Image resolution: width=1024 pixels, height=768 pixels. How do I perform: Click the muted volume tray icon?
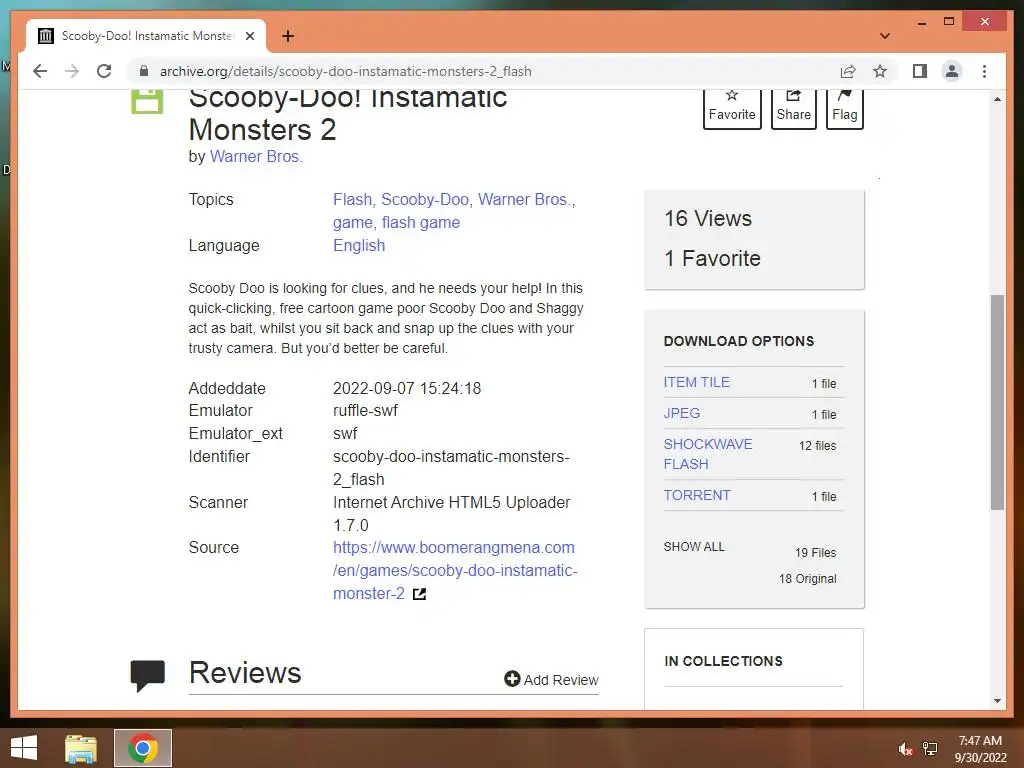[905, 749]
